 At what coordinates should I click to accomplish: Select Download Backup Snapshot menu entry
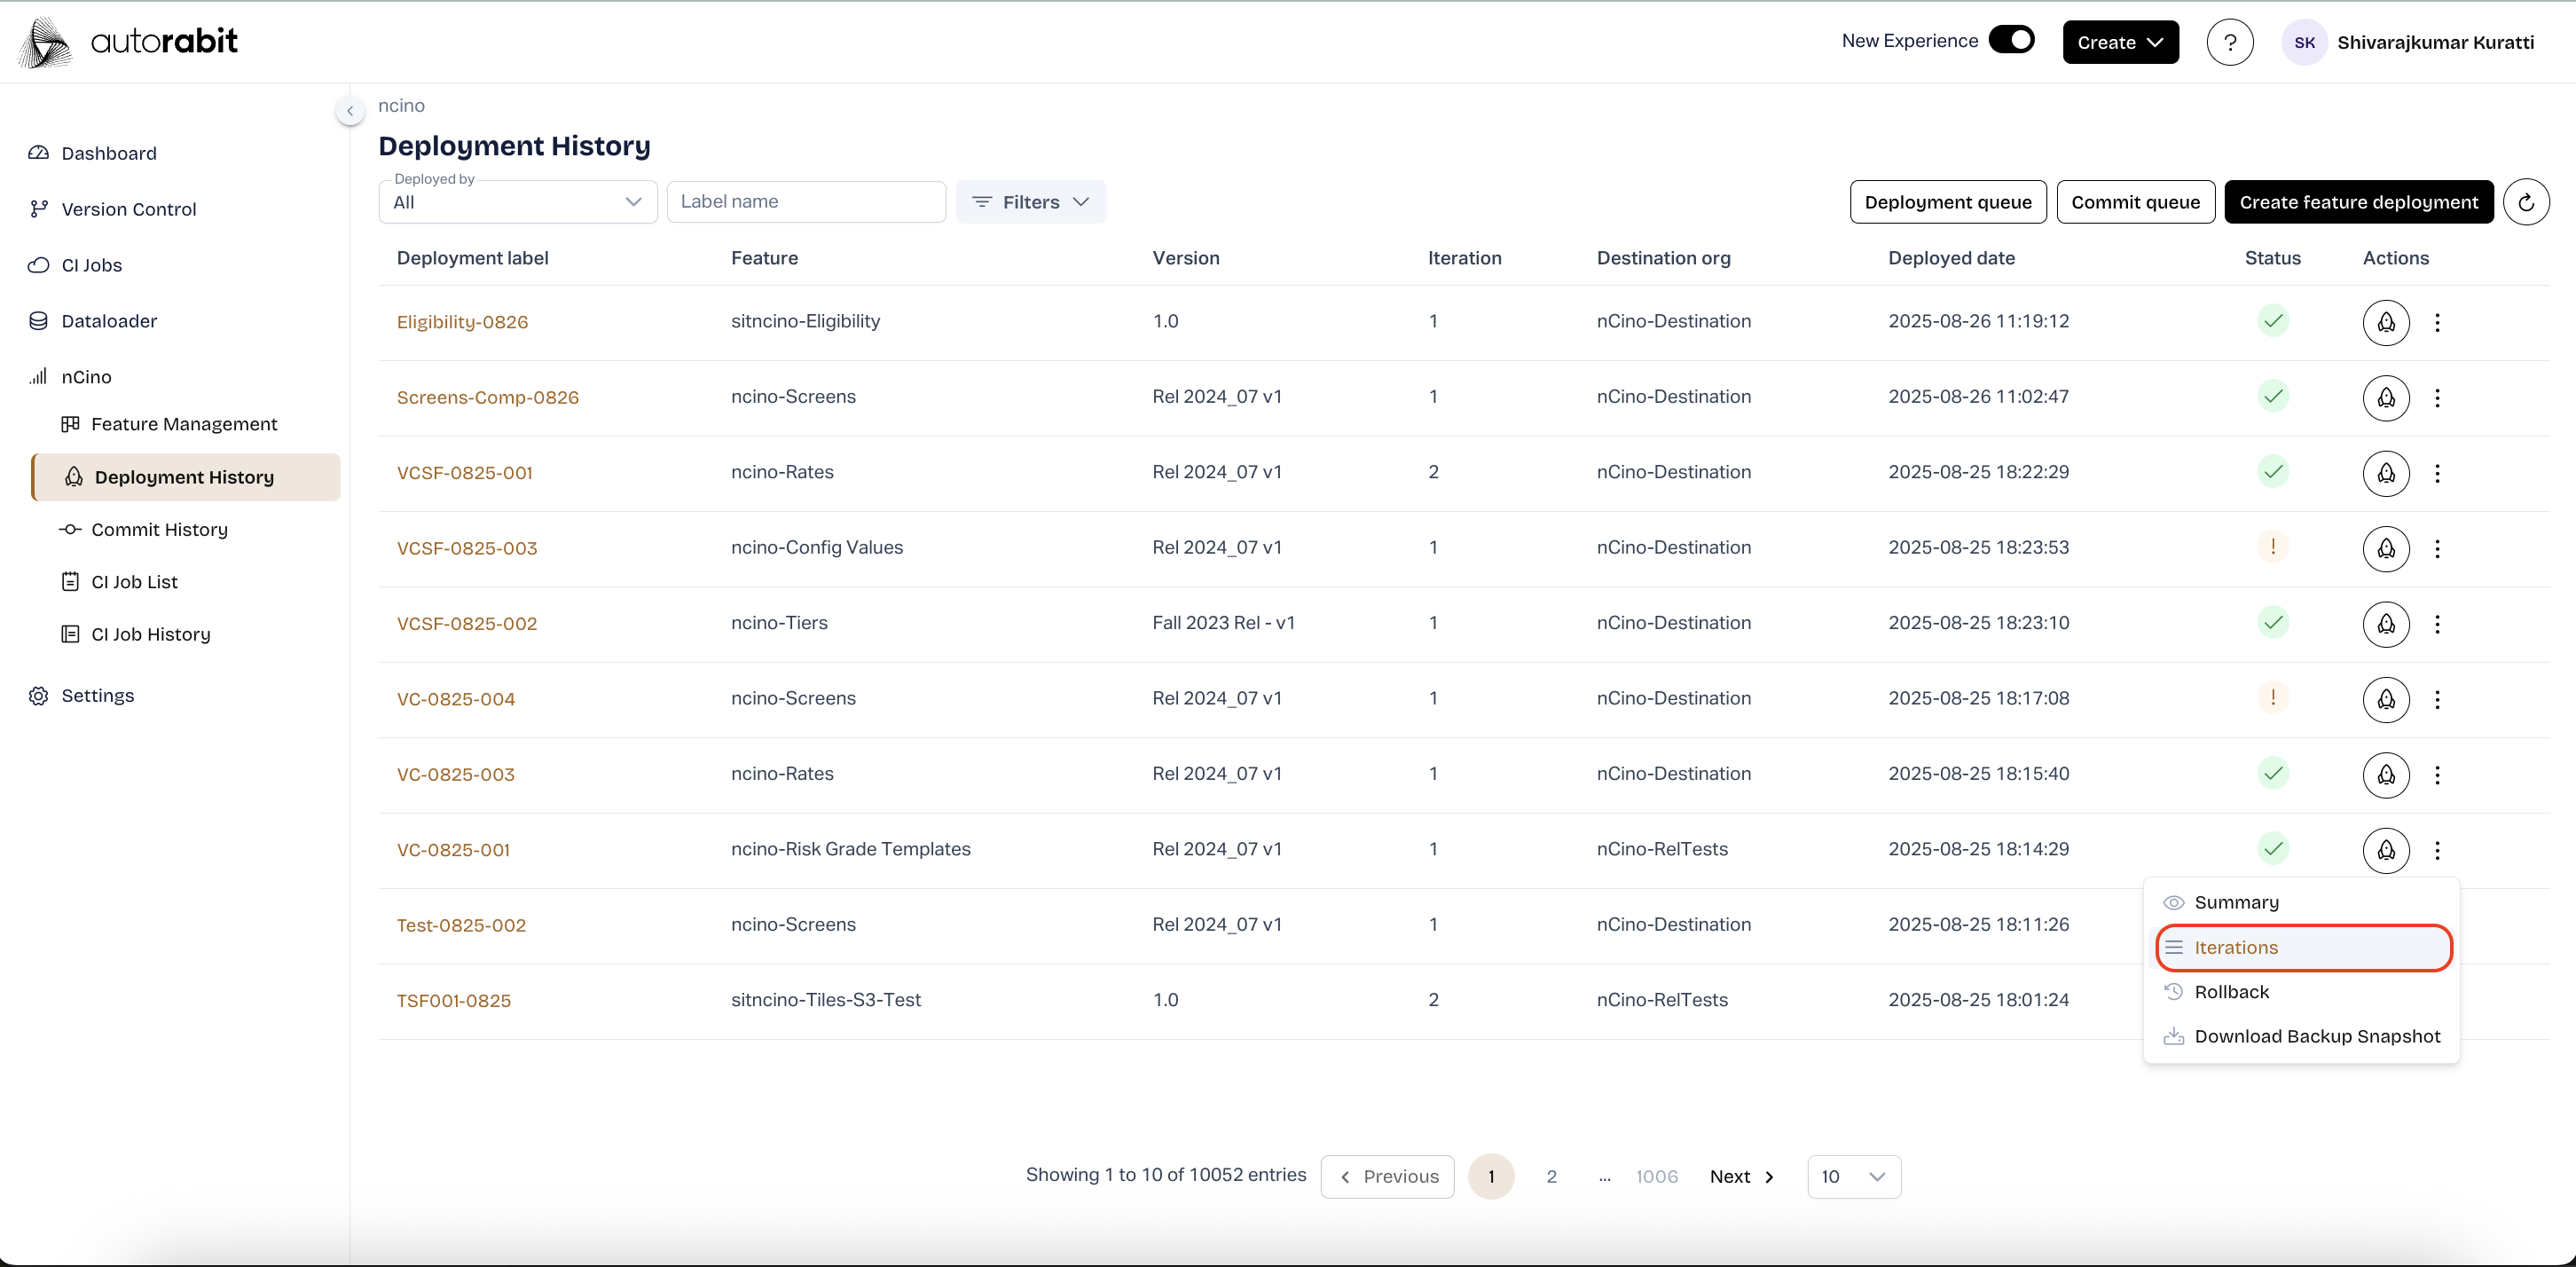coord(2316,1036)
